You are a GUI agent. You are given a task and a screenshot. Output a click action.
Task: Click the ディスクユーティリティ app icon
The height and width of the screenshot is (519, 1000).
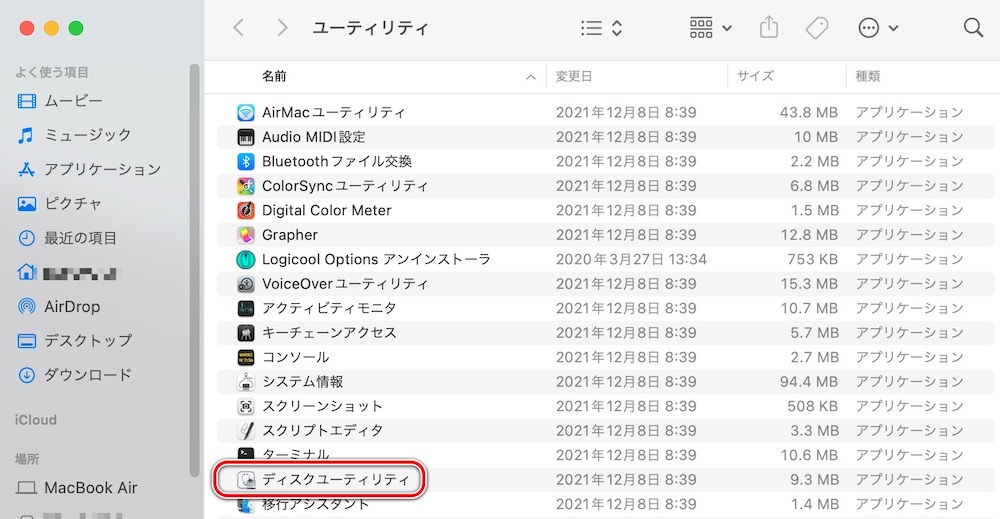point(246,479)
